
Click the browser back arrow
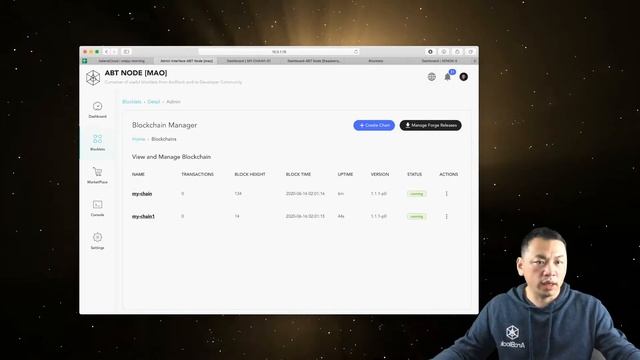pos(107,52)
